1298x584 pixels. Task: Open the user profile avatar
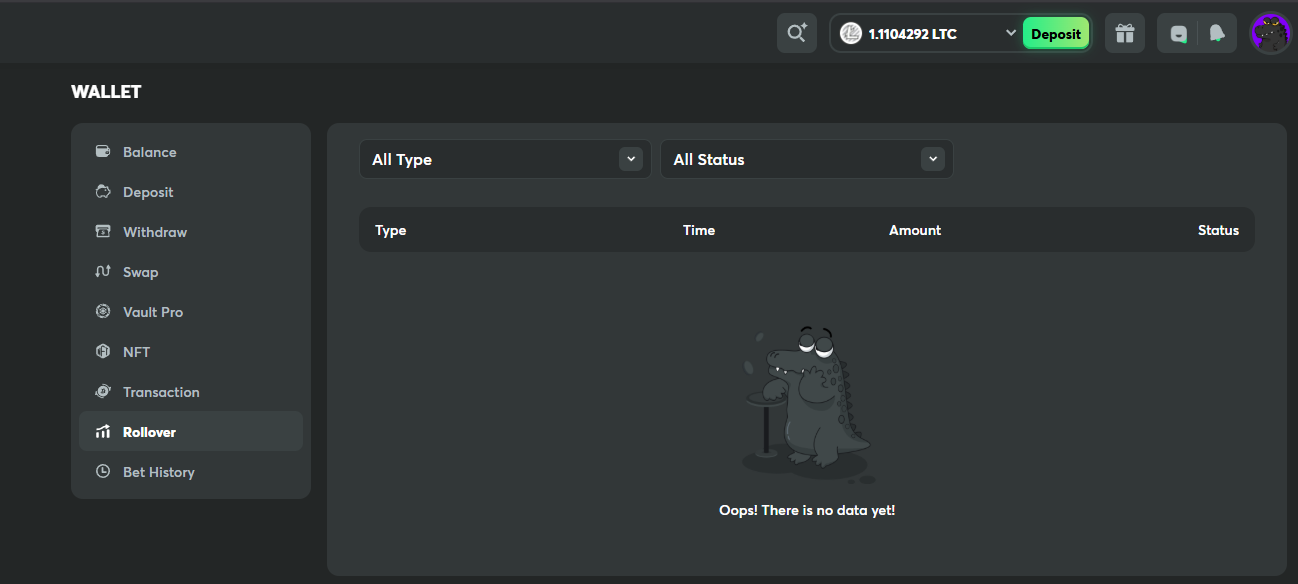click(x=1270, y=33)
